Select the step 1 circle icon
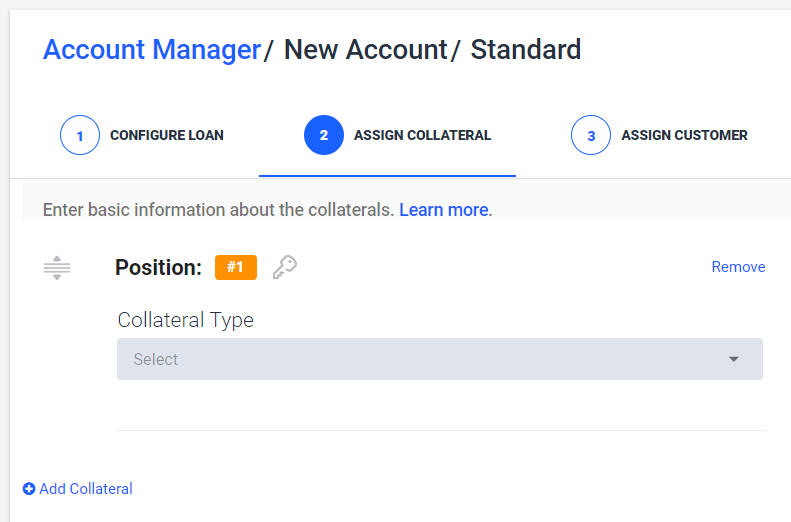Screen dimensions: 791x522 (80, 135)
